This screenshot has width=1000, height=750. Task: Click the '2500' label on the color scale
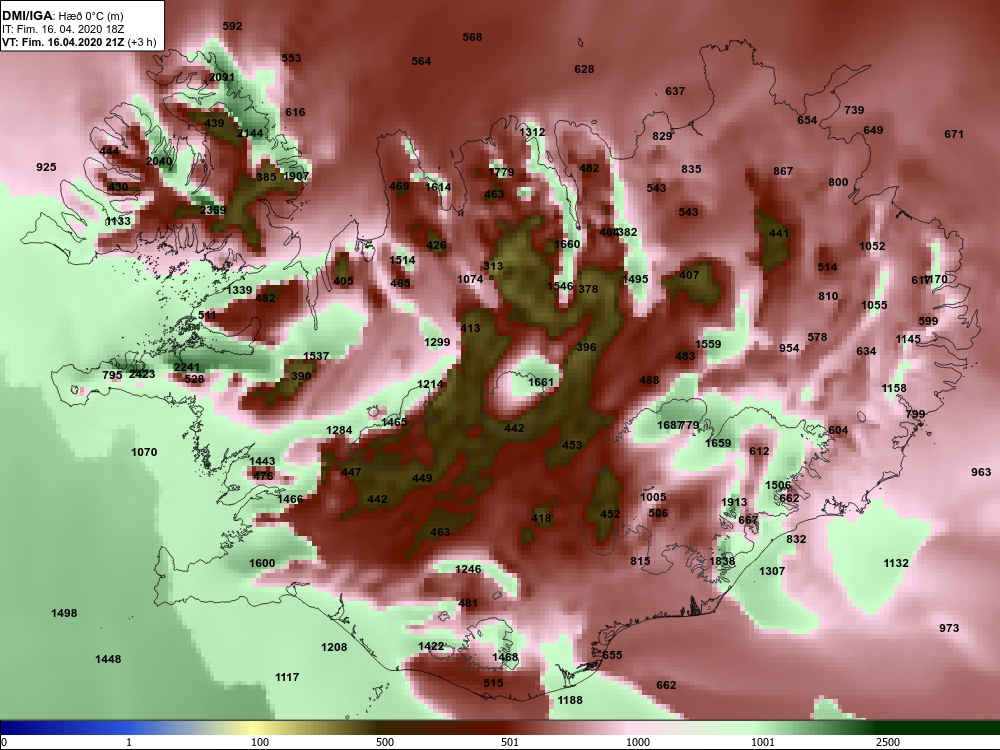(x=888, y=742)
